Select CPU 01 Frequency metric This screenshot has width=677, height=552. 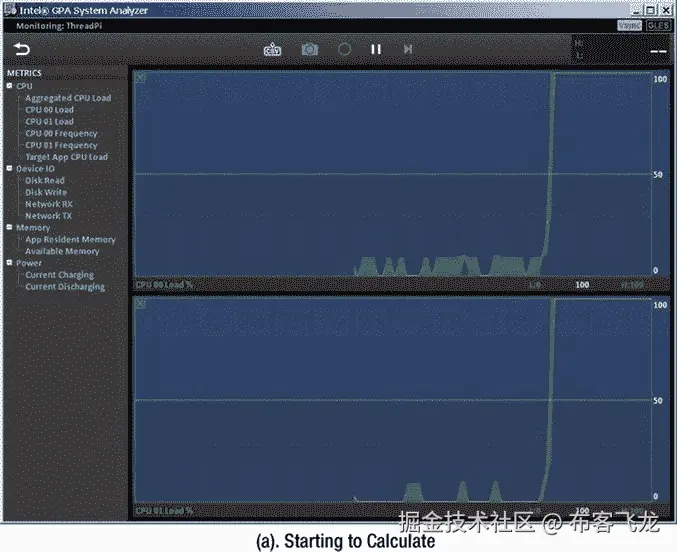pyautogui.click(x=61, y=145)
